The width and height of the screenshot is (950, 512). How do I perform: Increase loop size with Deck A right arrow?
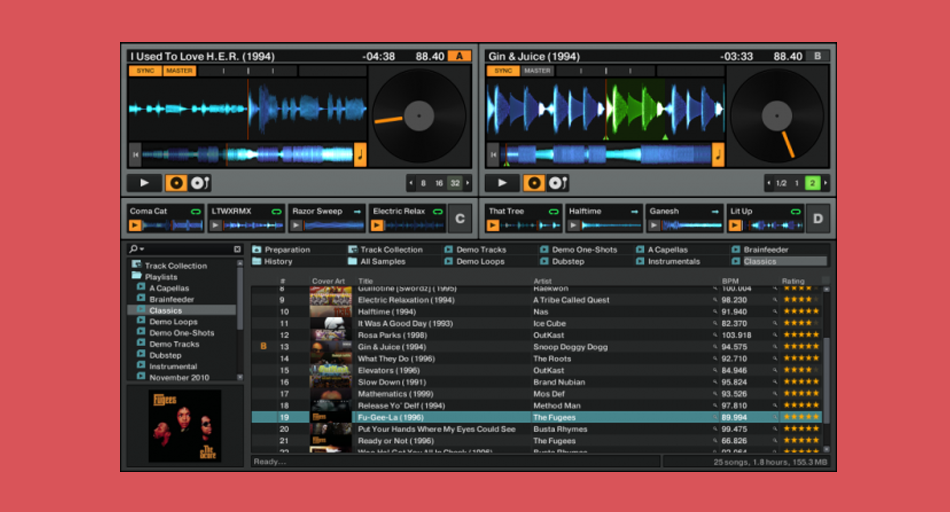(x=467, y=183)
